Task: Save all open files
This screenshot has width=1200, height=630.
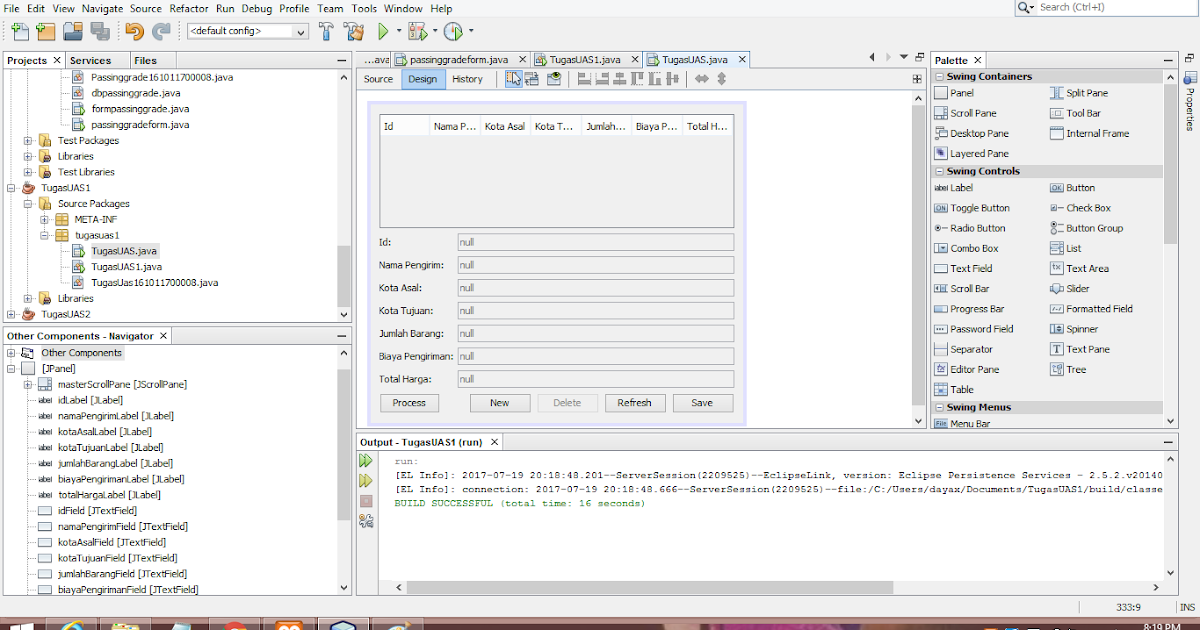Action: 99,31
